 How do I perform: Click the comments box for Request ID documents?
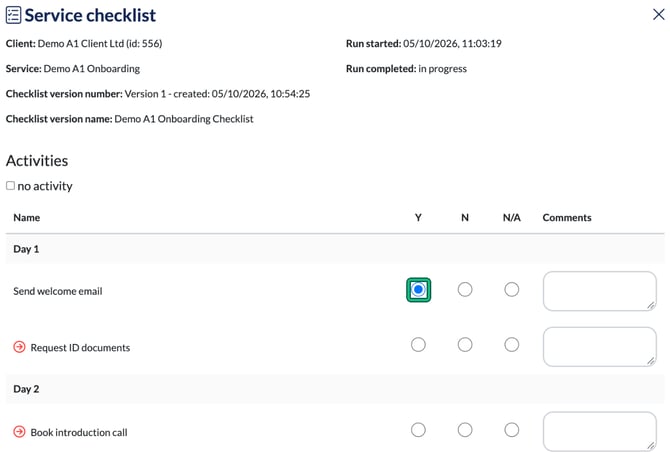(599, 346)
